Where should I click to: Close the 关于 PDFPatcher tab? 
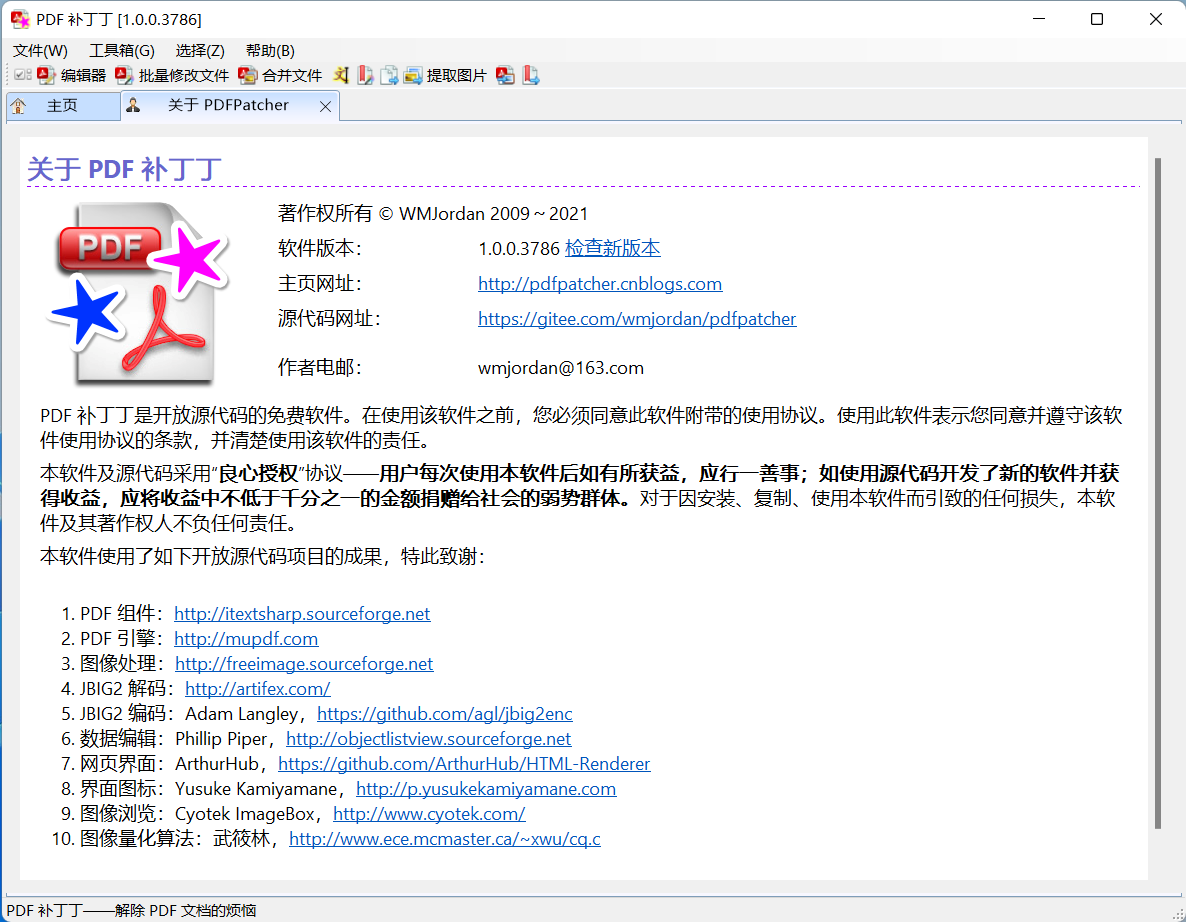325,105
